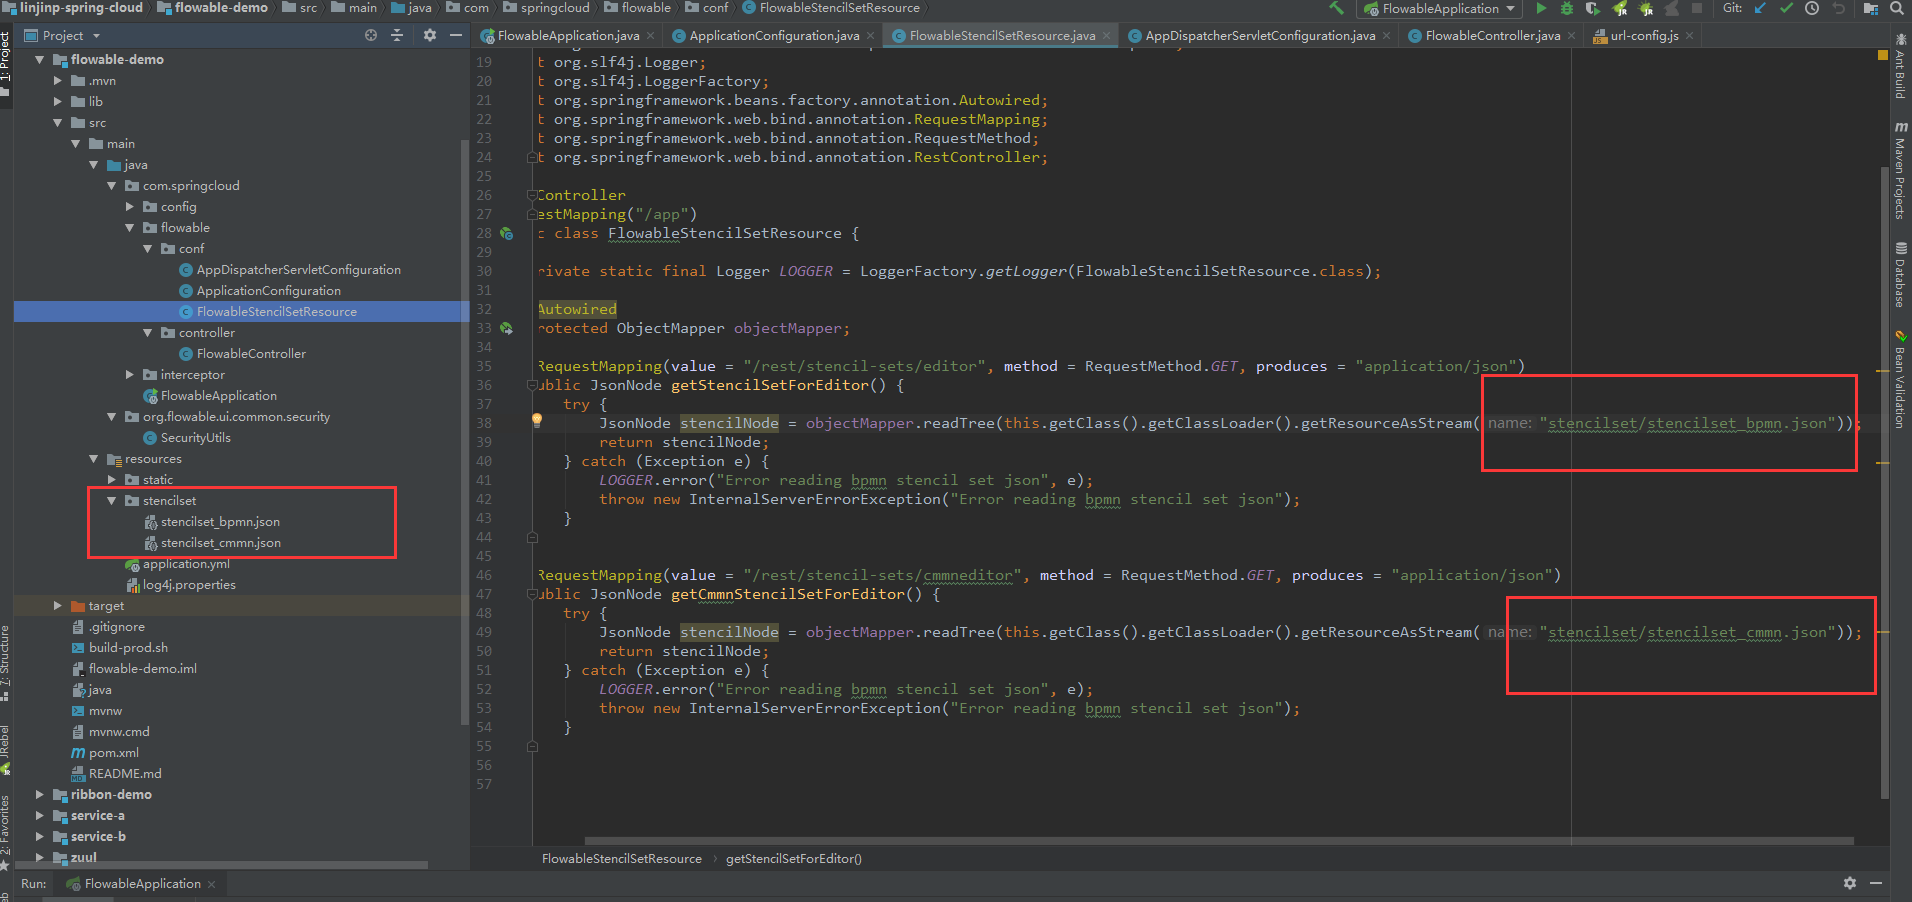This screenshot has height=902, width=1912.
Task: Run with JRebel rocket icon
Action: tap(1620, 8)
